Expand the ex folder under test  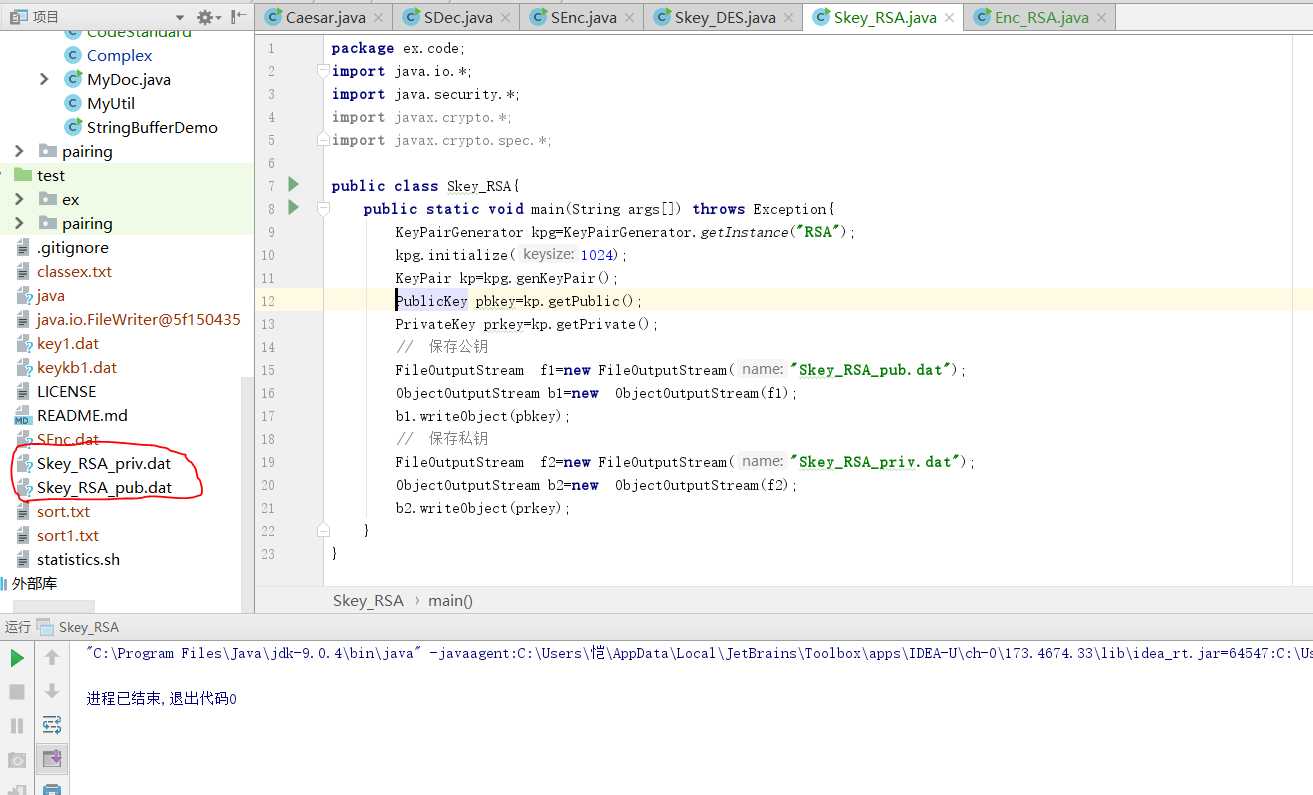click(19, 199)
